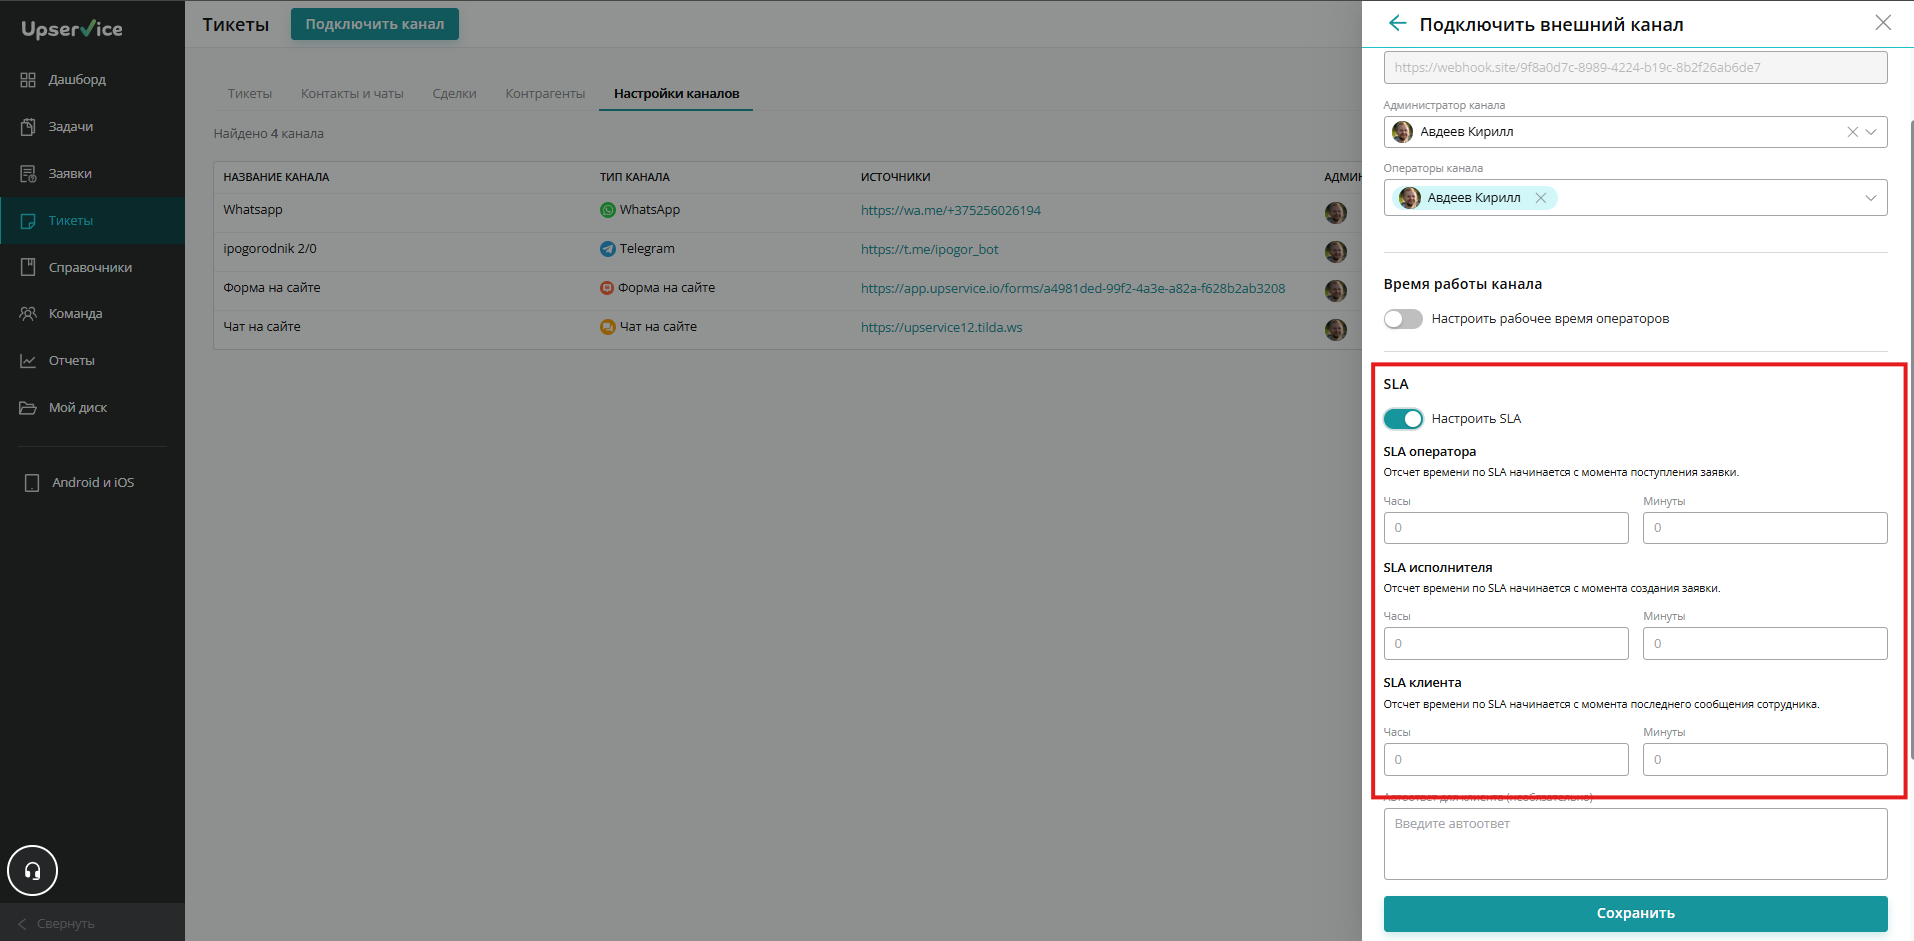Image resolution: width=1914 pixels, height=941 pixels.
Task: Open the t.me/ipogor_bot link
Action: (x=930, y=250)
